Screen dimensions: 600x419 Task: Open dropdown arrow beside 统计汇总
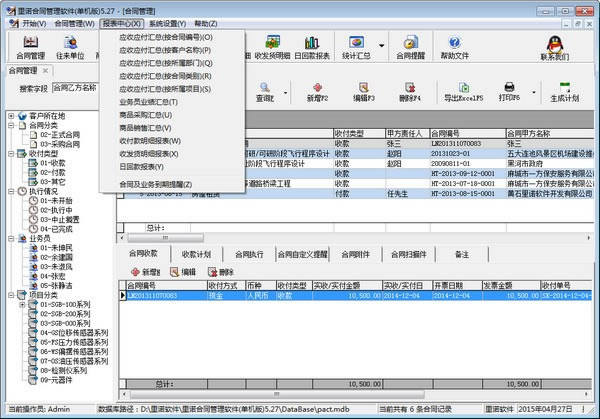[x=381, y=45]
